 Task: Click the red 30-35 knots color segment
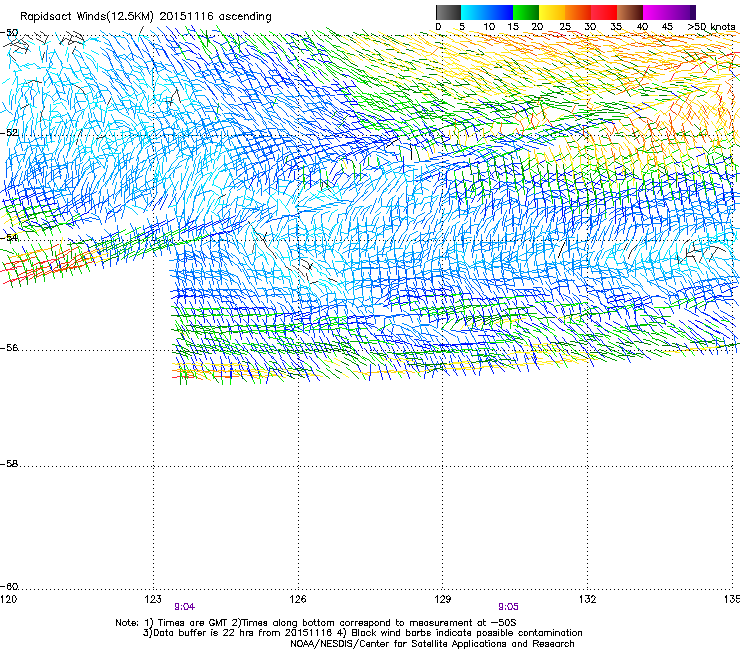tap(604, 12)
